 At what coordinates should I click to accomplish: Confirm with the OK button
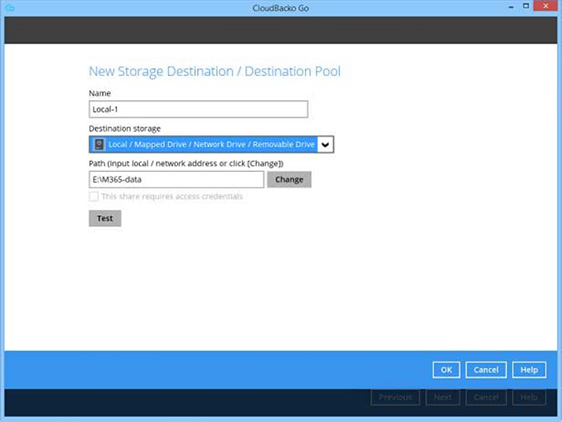click(446, 370)
